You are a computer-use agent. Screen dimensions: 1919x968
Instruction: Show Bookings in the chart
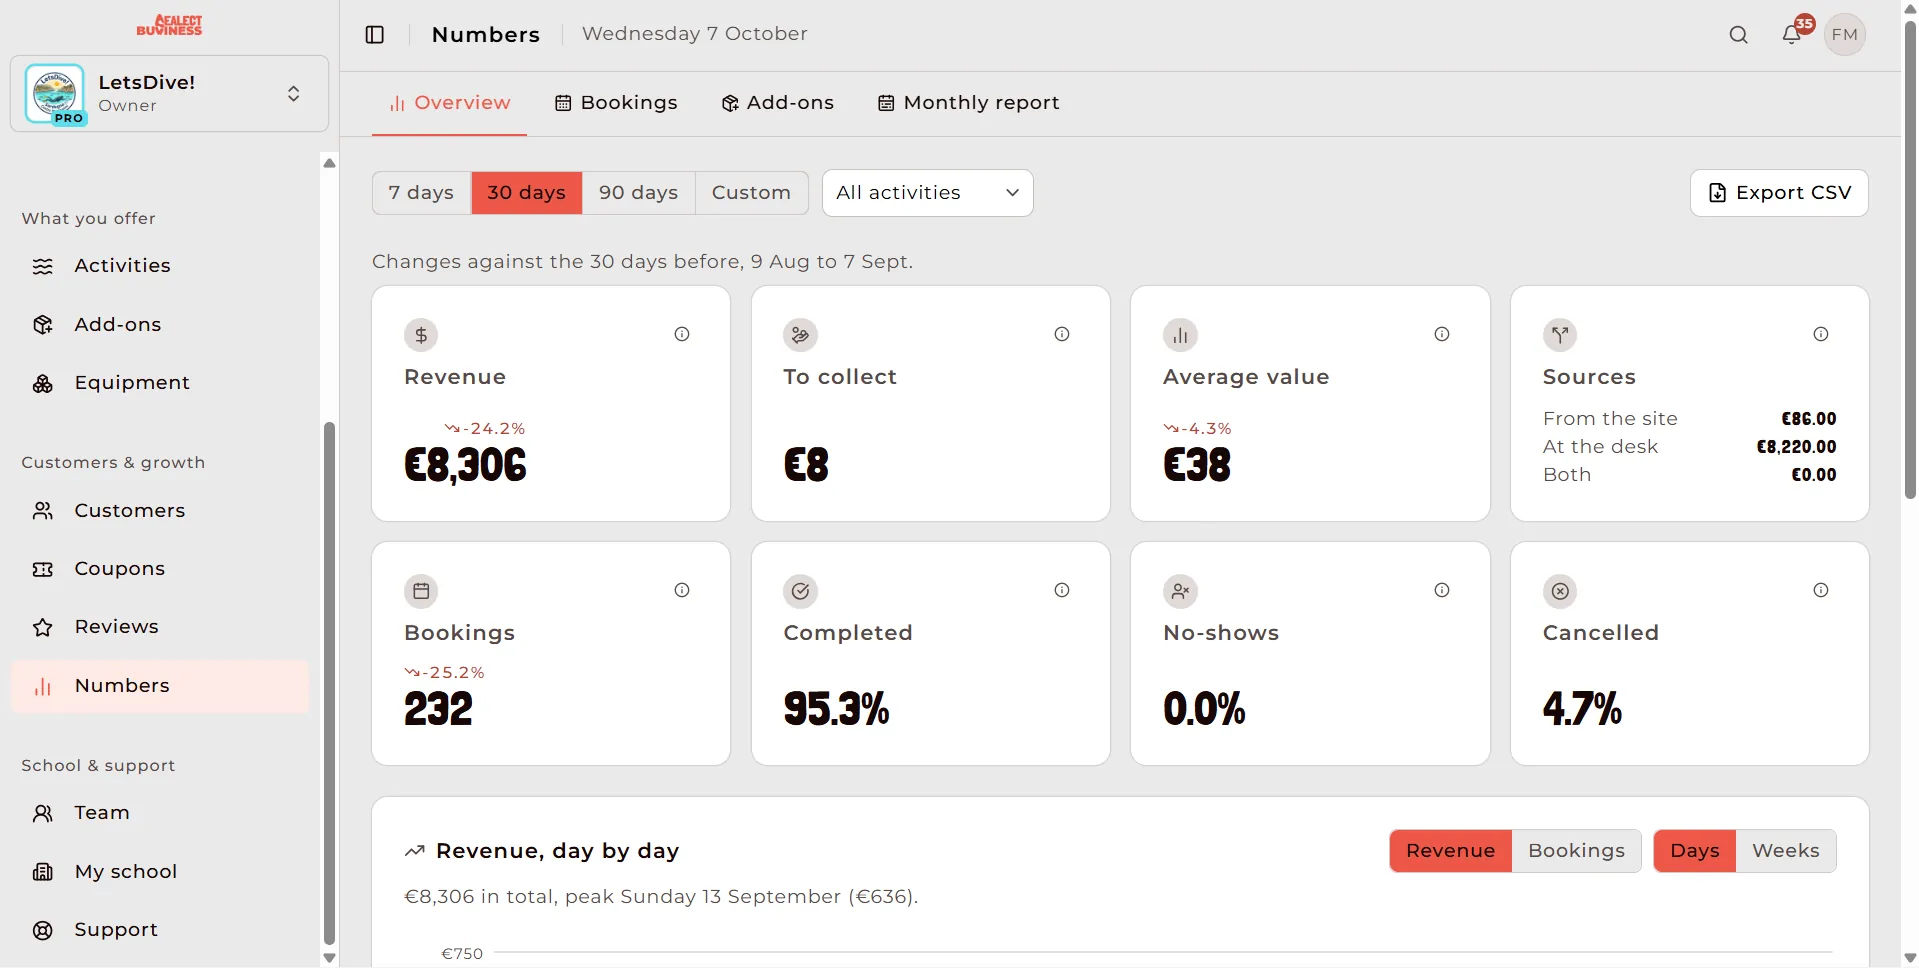tap(1576, 851)
